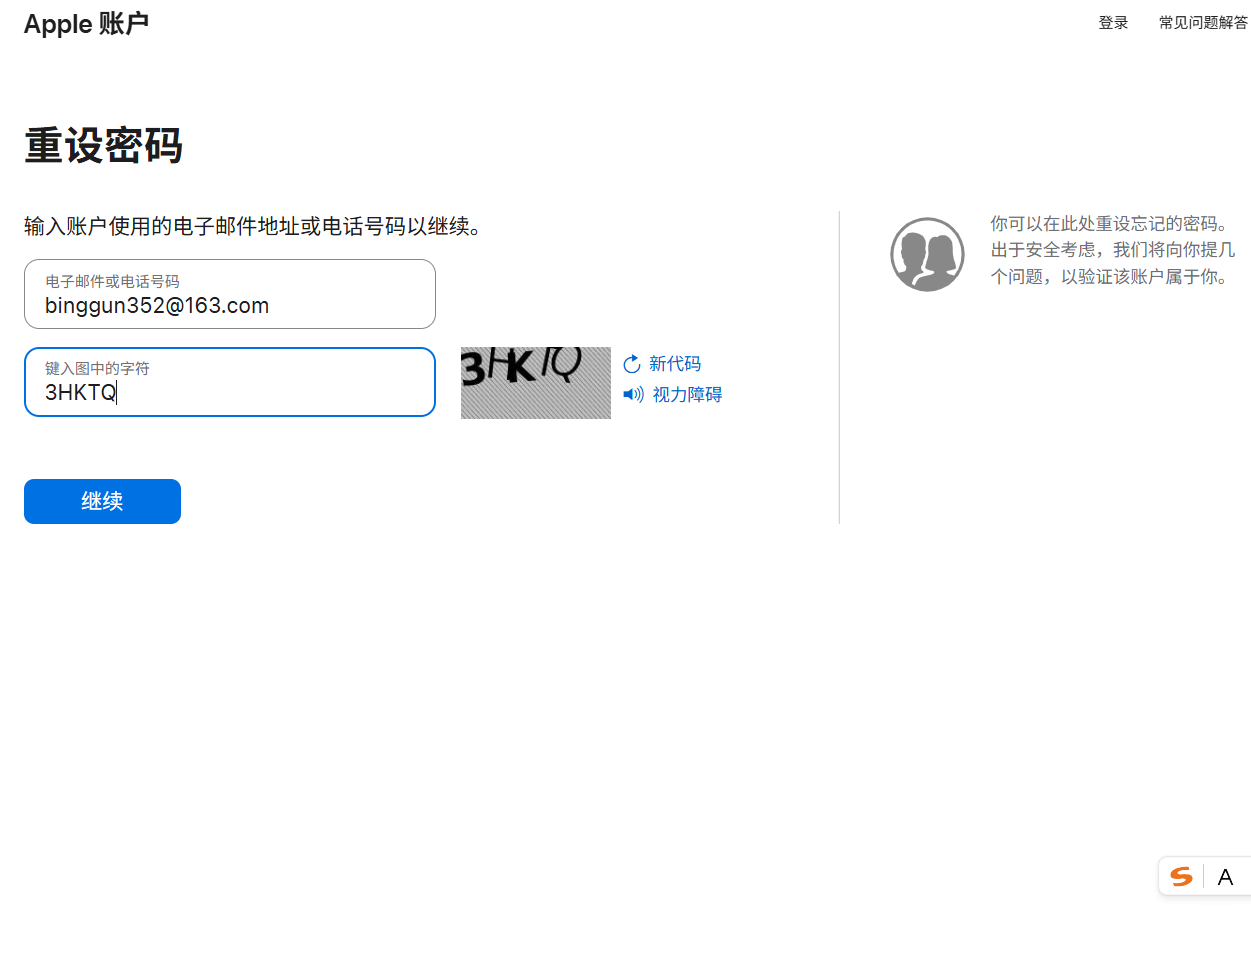Click the help paragraph 你可以在此处重设忘记的密码

coord(1113,250)
